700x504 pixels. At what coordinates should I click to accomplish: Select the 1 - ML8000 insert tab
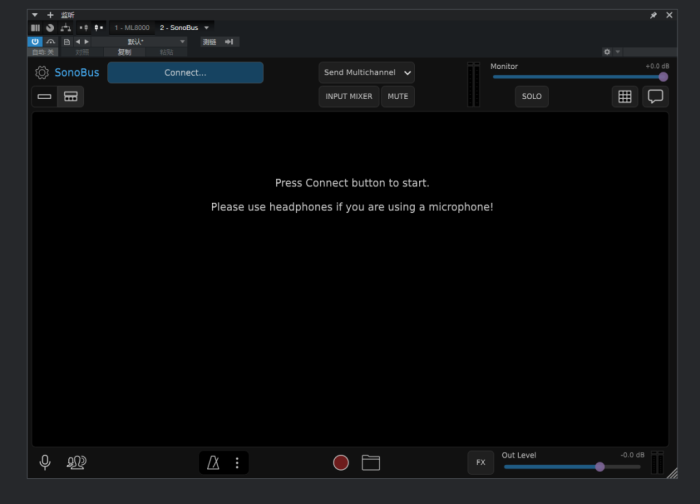pyautogui.click(x=132, y=28)
